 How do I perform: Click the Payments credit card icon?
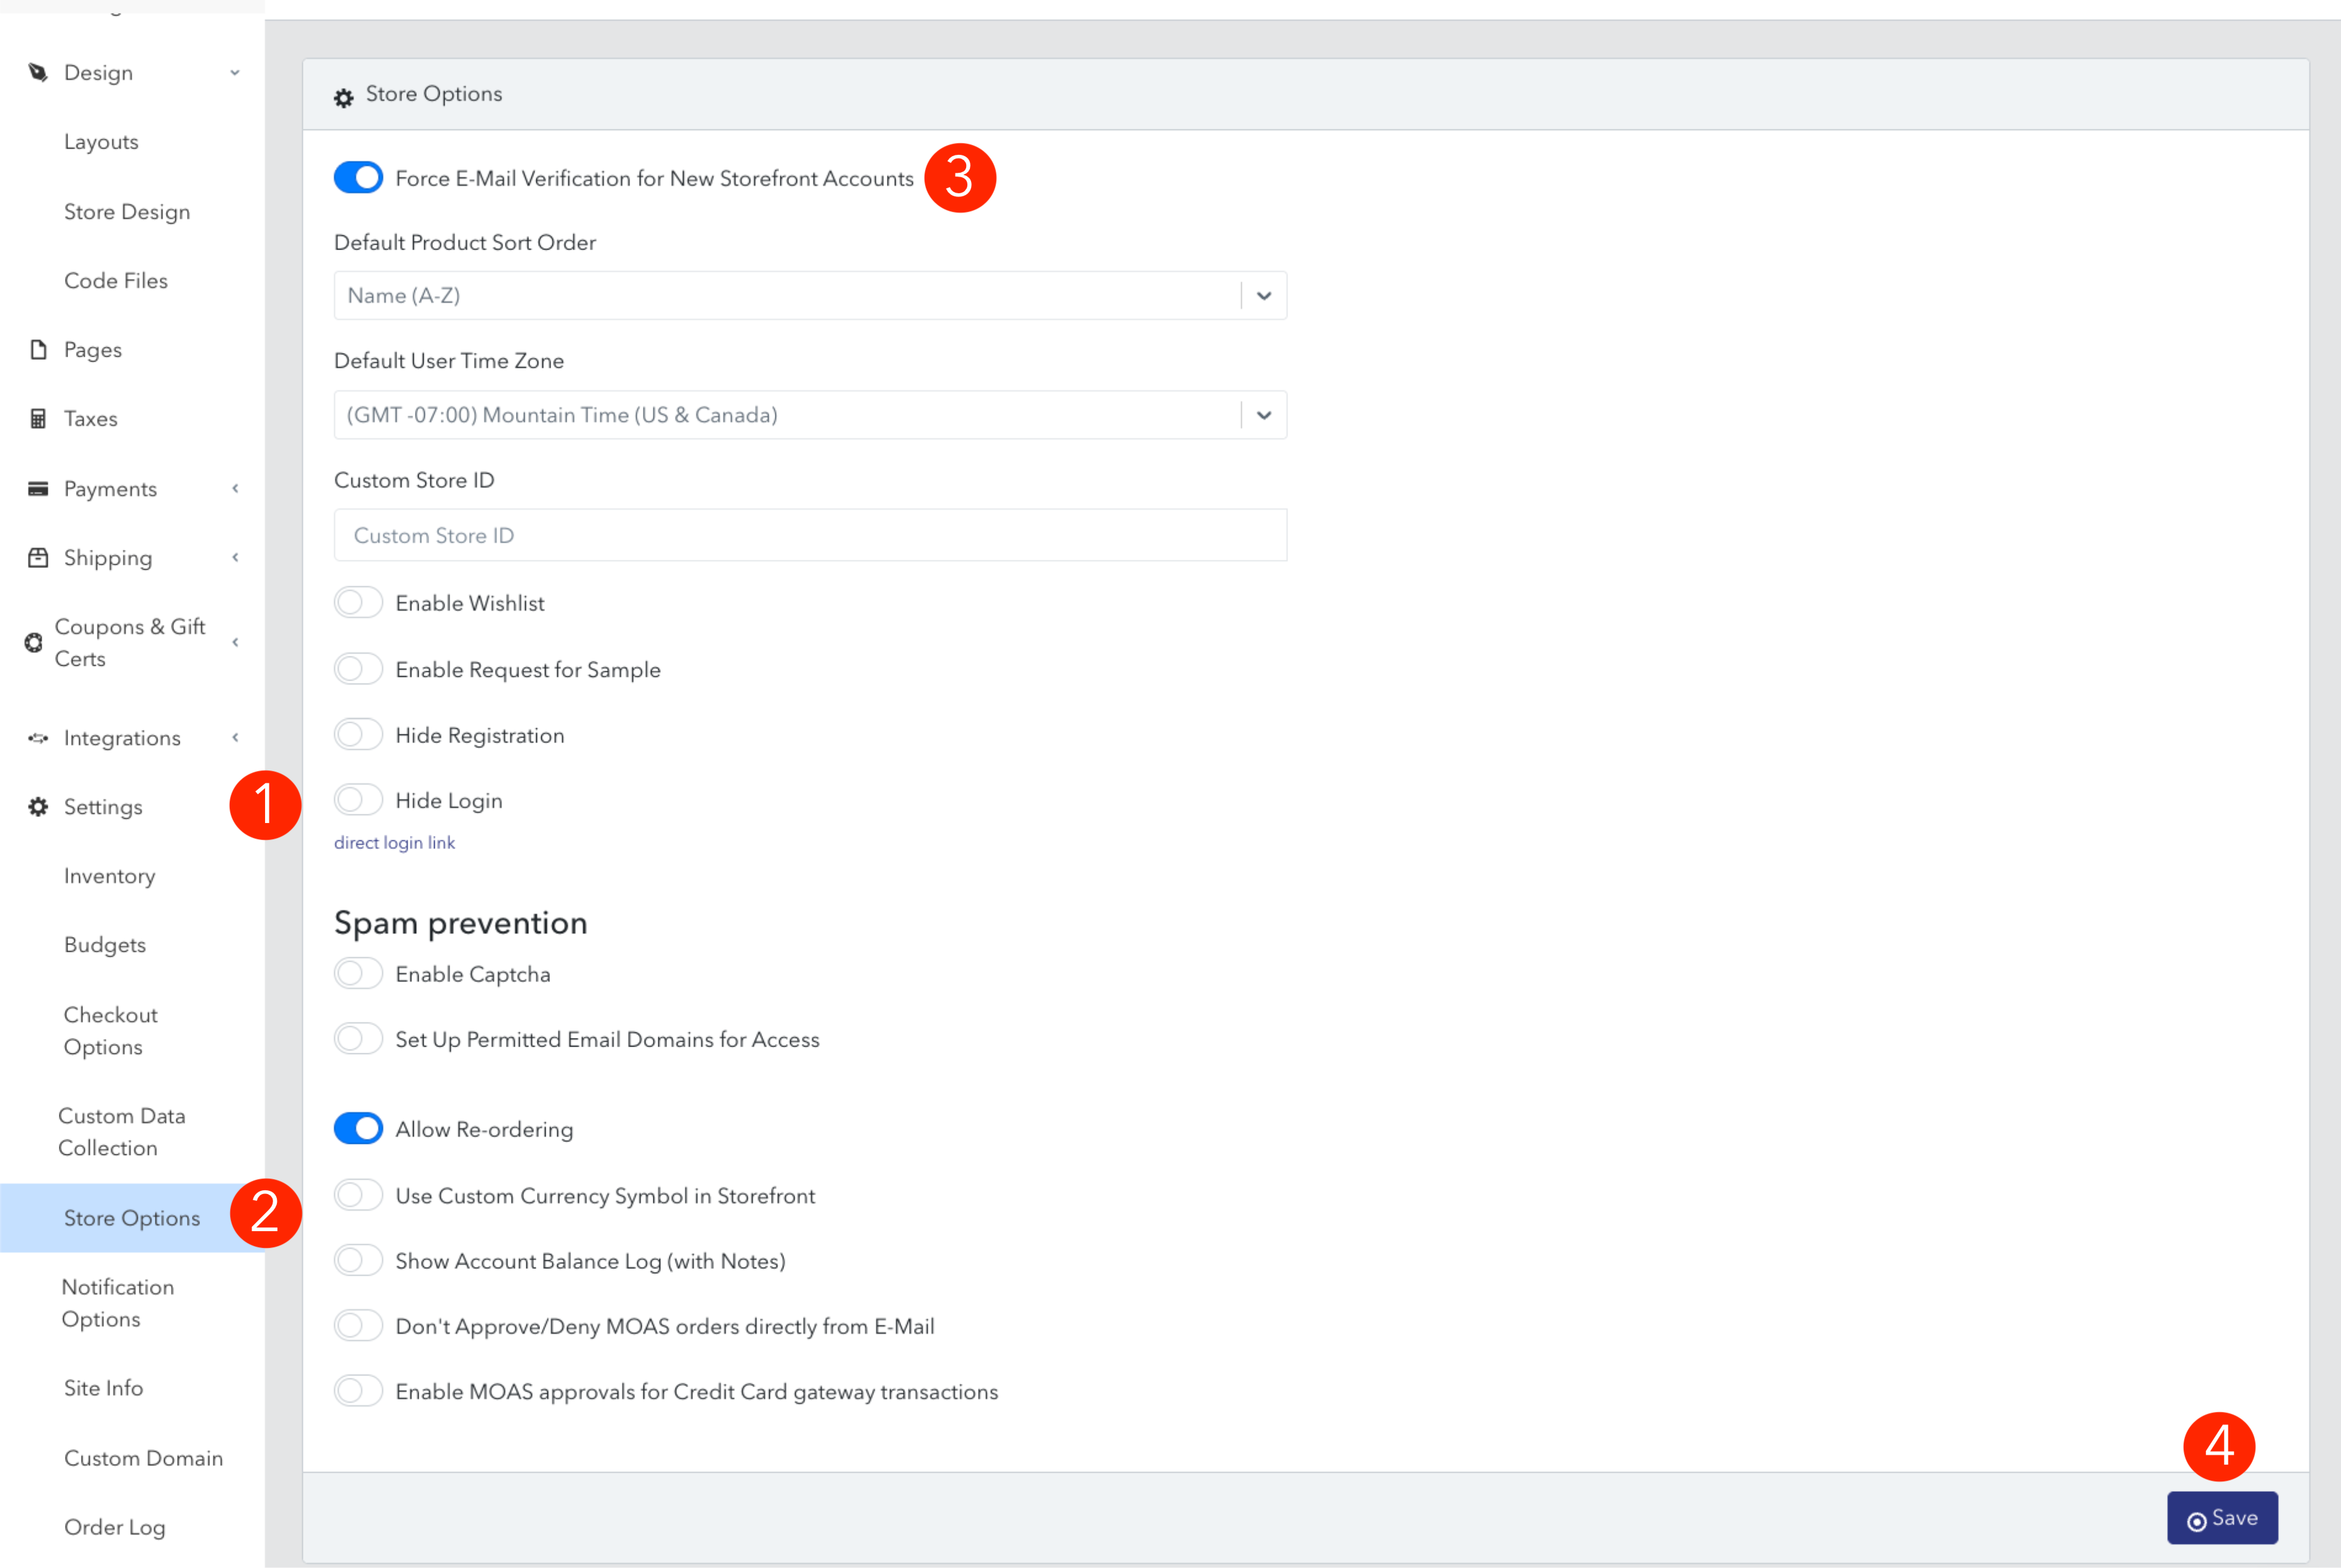(38, 488)
